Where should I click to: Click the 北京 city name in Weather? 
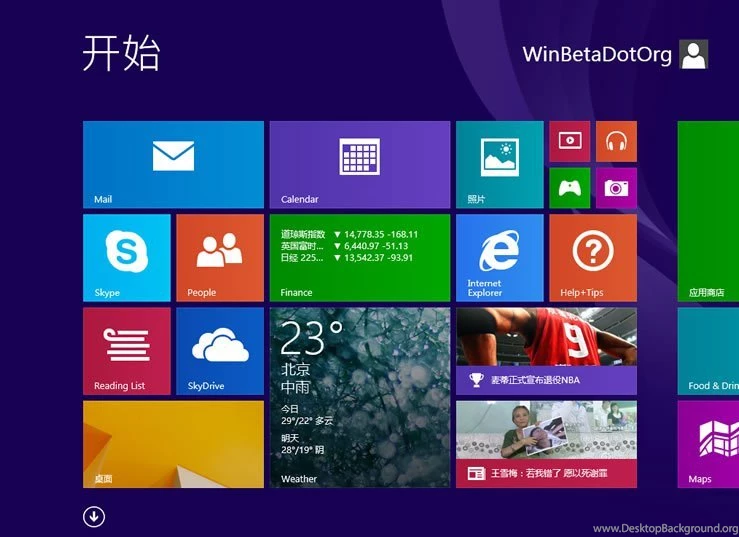coord(296,369)
